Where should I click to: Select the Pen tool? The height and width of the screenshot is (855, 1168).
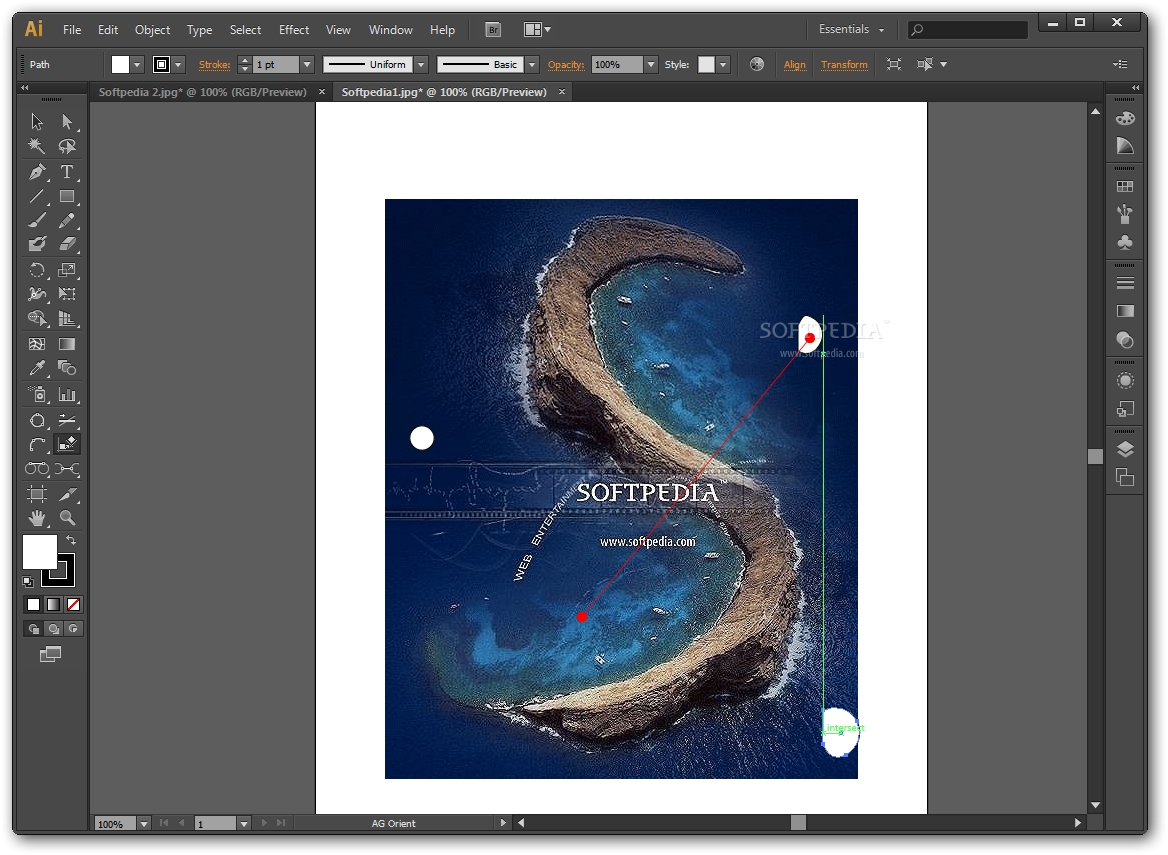(x=36, y=172)
